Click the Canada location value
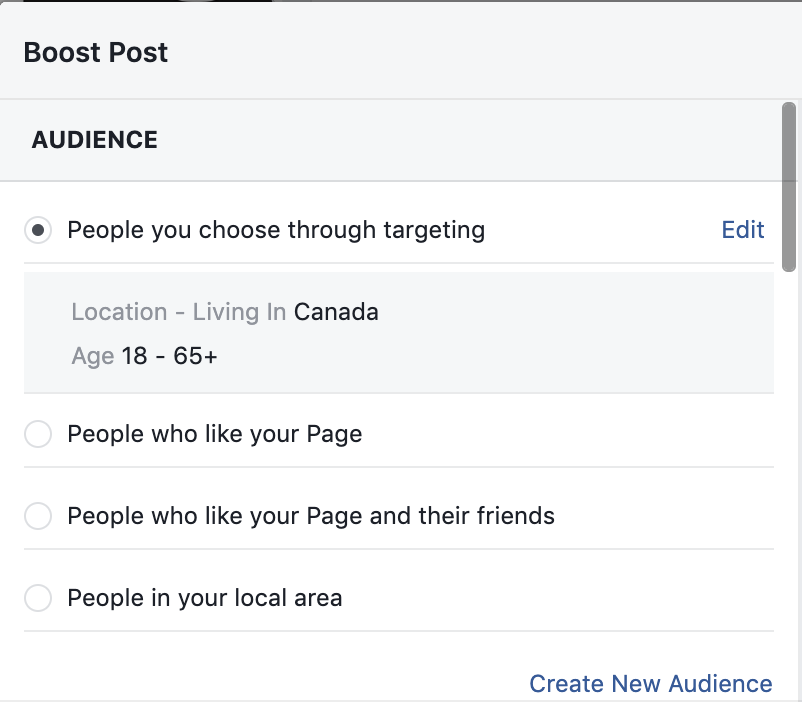Screen dimensions: 802x702 [336, 312]
